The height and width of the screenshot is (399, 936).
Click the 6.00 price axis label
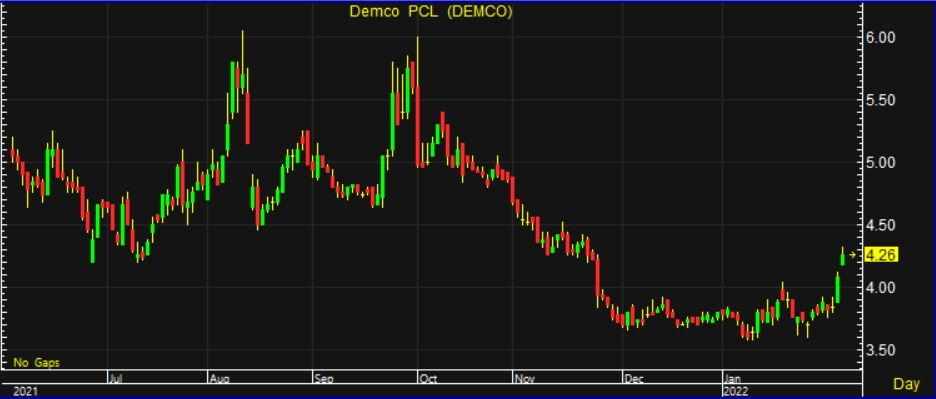[x=880, y=38]
